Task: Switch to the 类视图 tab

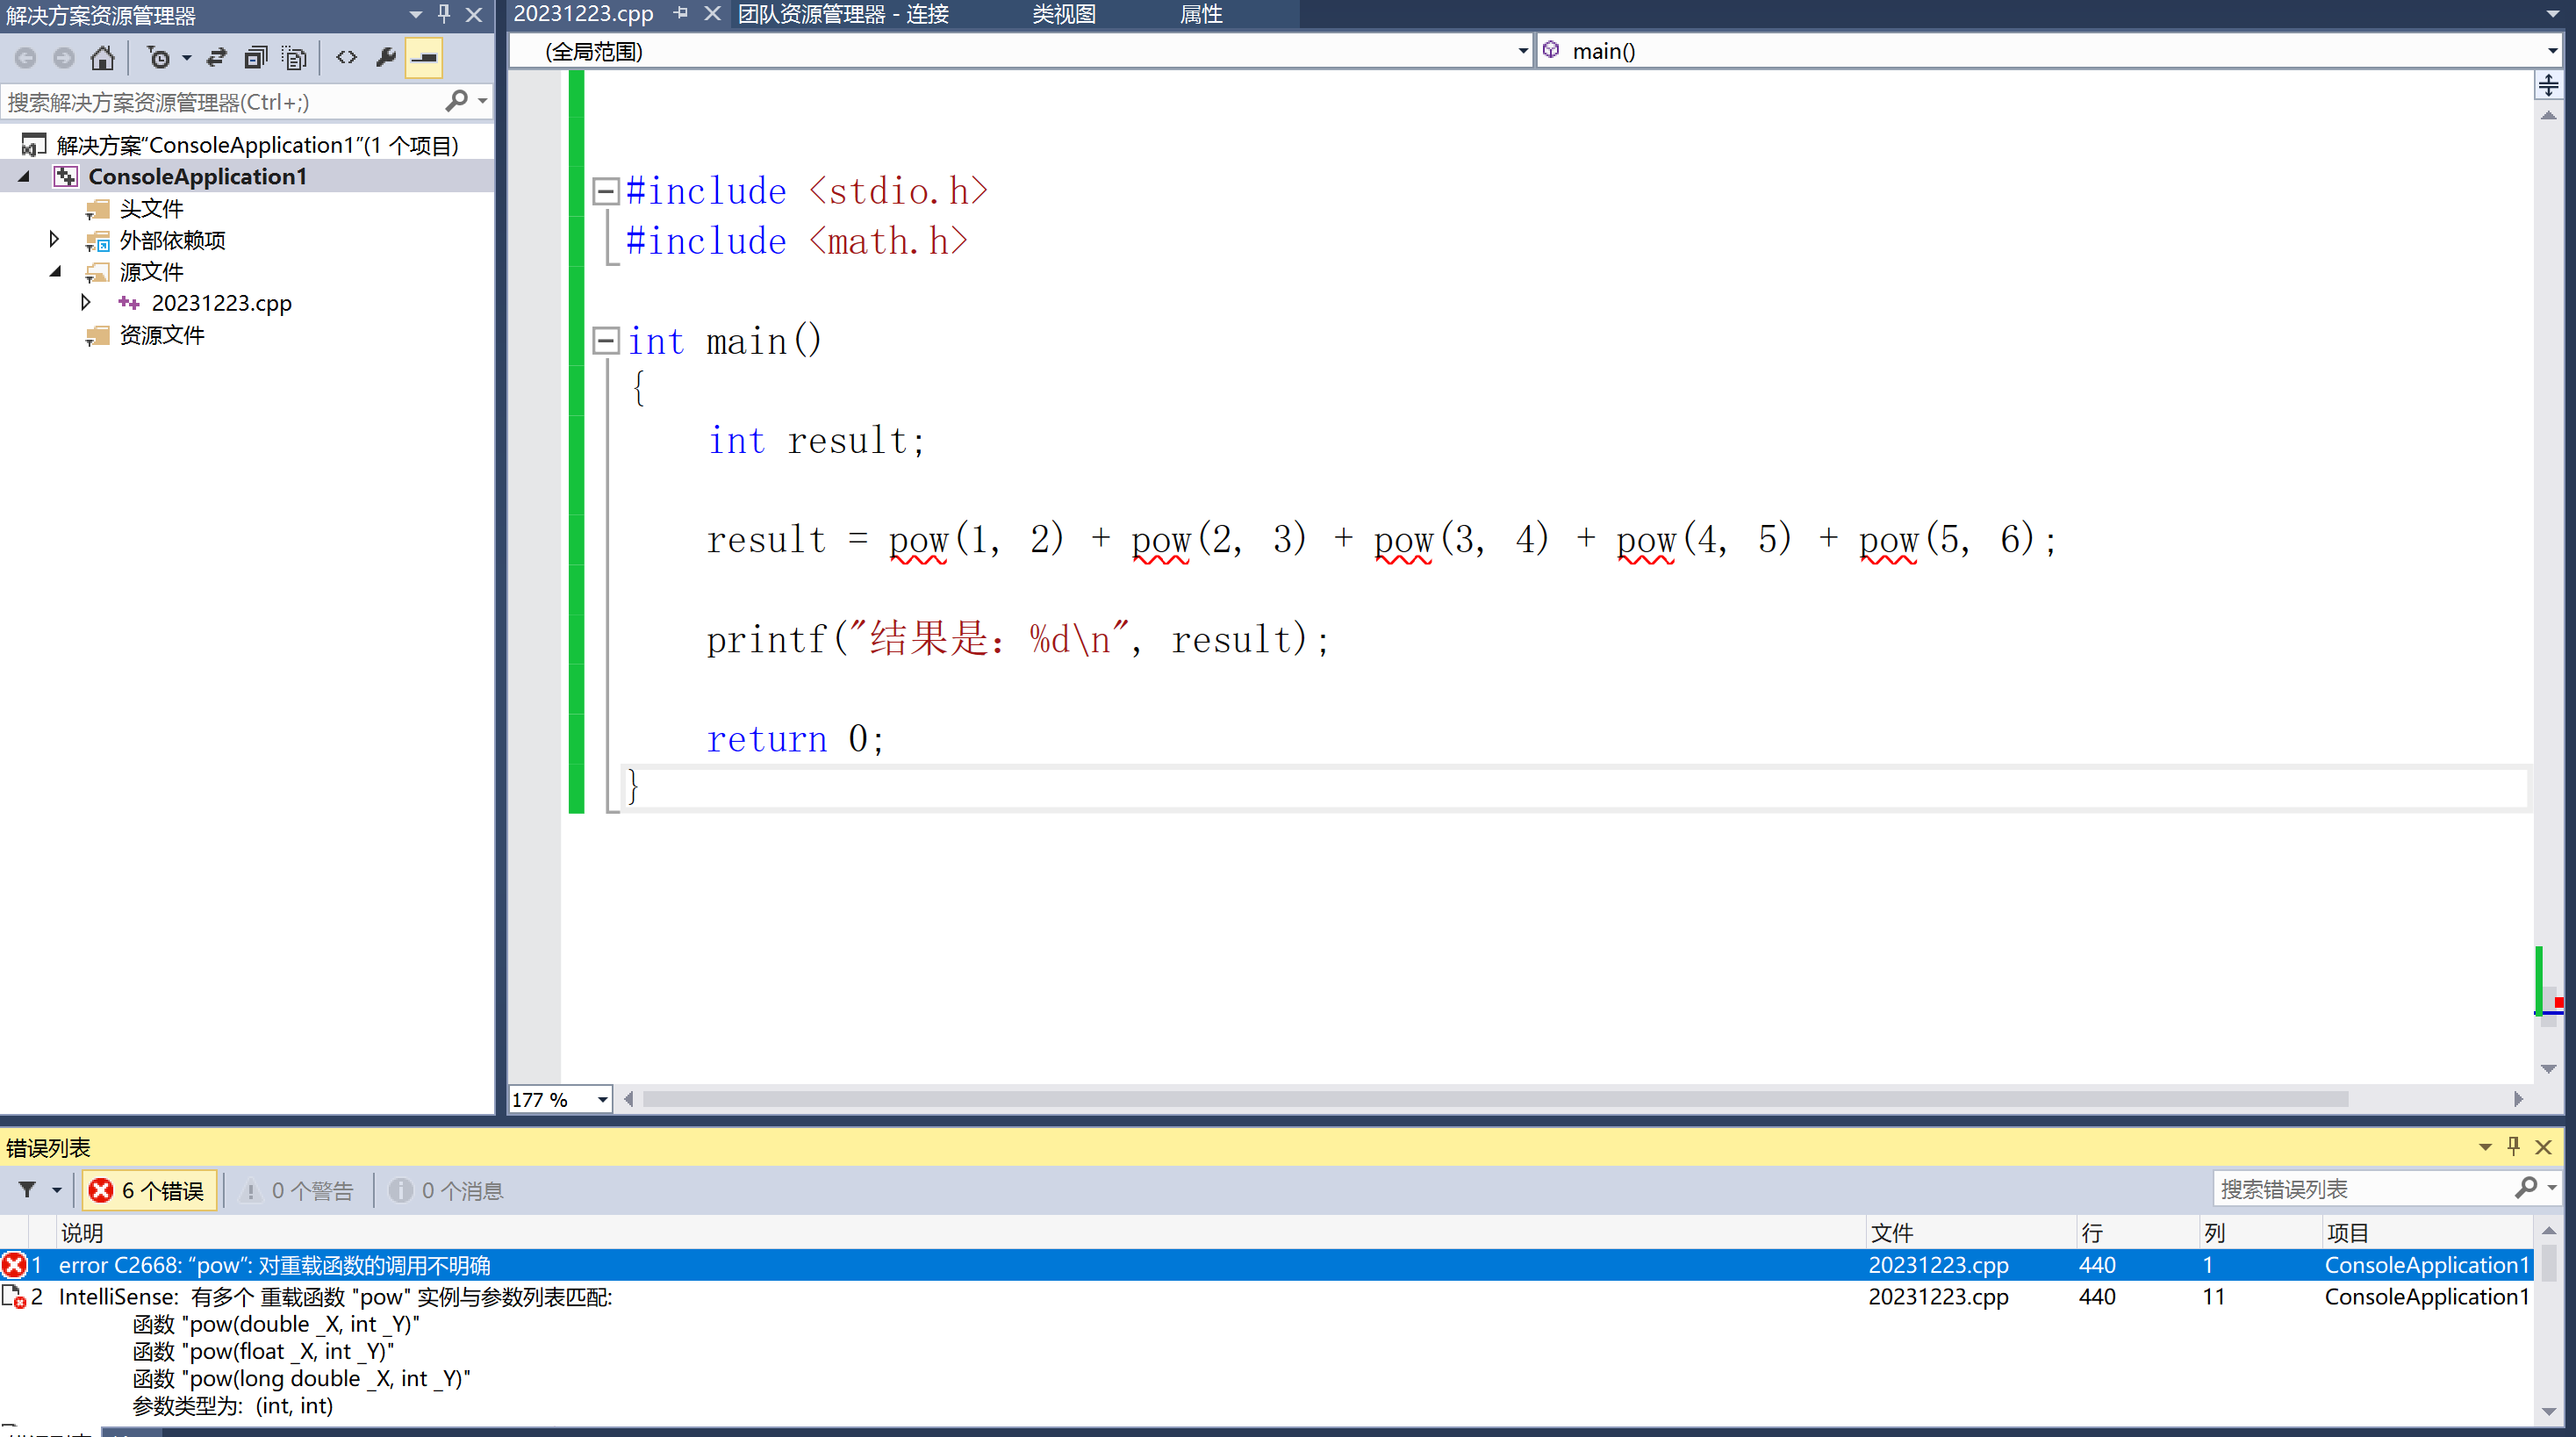Action: tap(1063, 14)
